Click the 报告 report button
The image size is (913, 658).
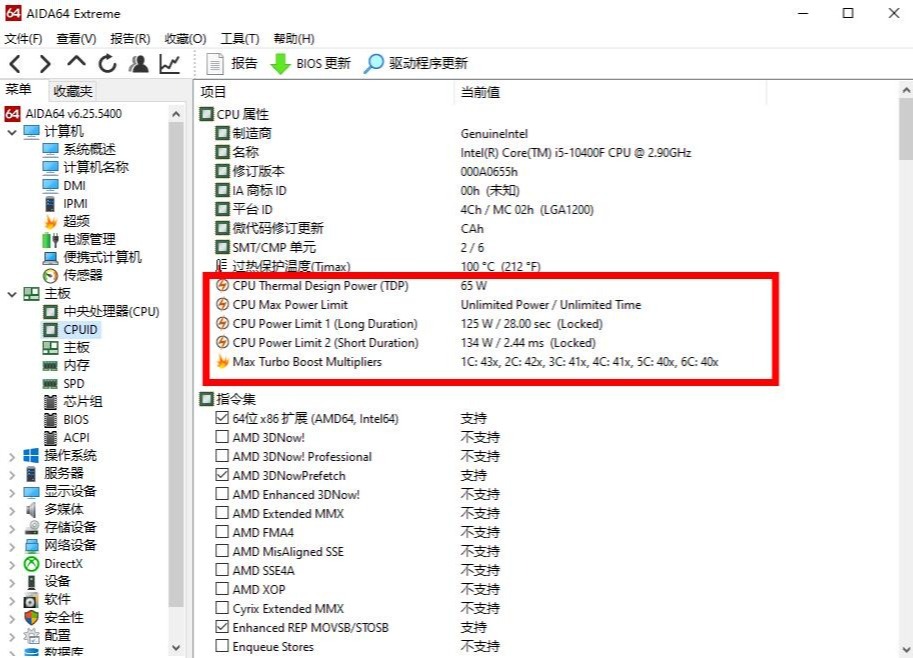click(x=232, y=63)
